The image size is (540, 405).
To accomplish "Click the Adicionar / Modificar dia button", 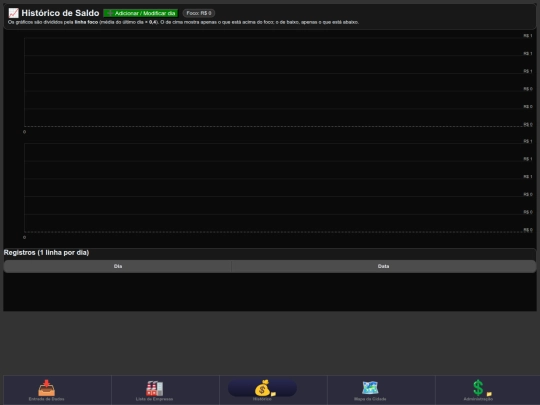I will [x=141, y=13].
